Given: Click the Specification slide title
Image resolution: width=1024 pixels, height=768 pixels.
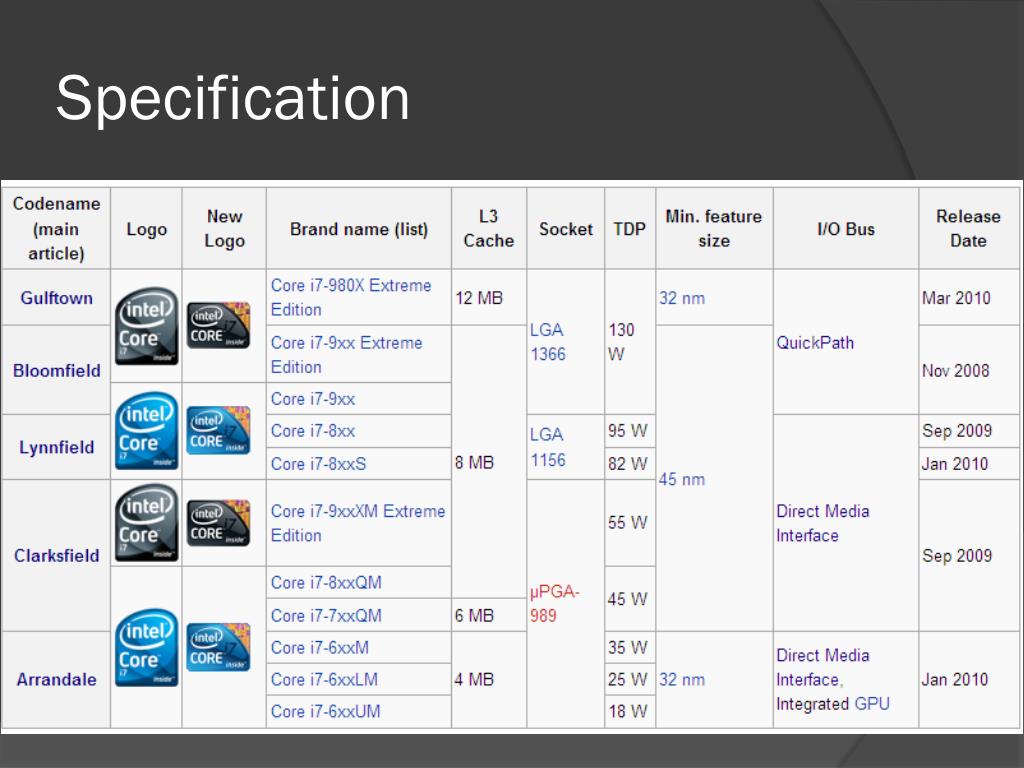Looking at the screenshot, I should click(x=232, y=98).
